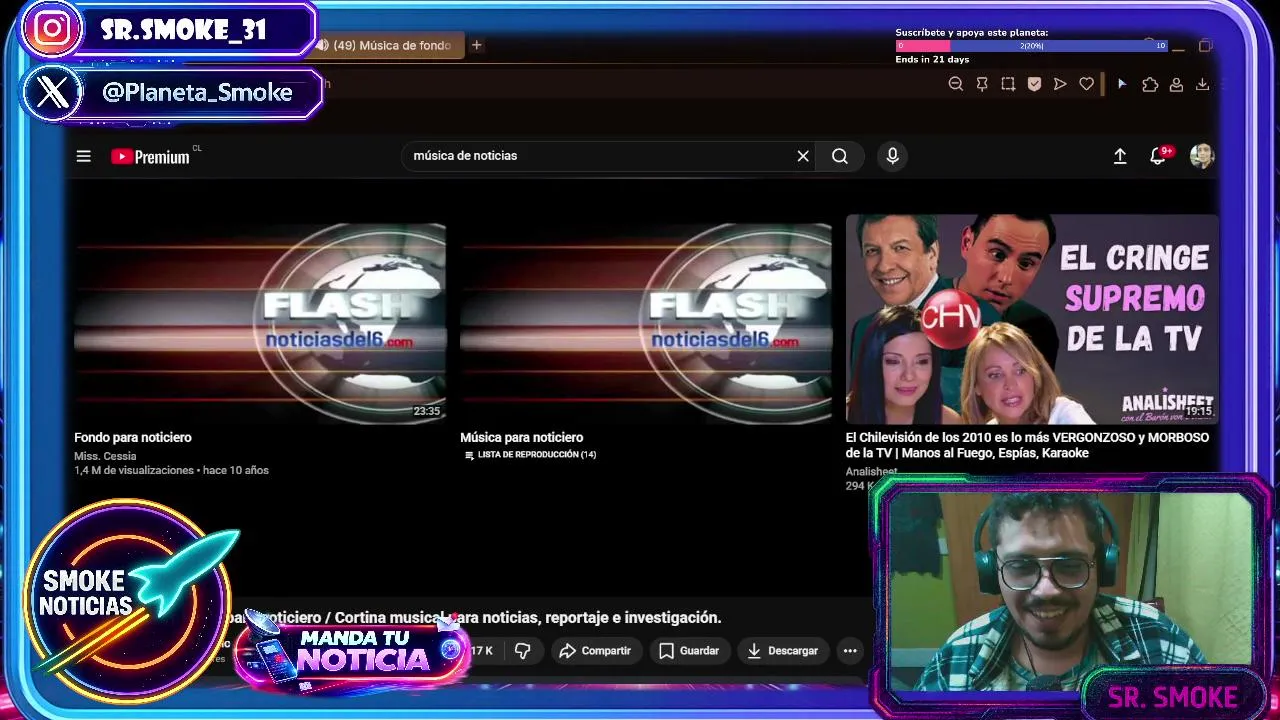The width and height of the screenshot is (1280, 720).
Task: Open the upload/create video icon
Action: pos(1120,156)
